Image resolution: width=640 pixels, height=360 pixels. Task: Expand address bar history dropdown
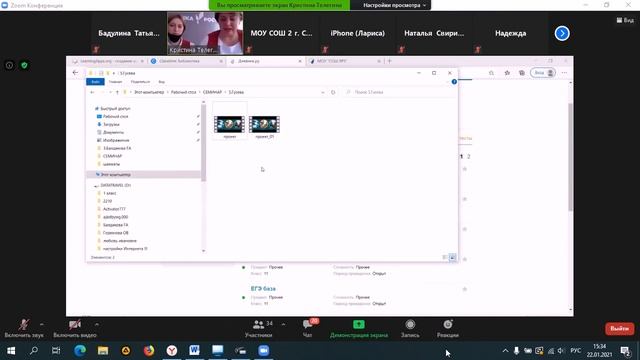[x=322, y=92]
